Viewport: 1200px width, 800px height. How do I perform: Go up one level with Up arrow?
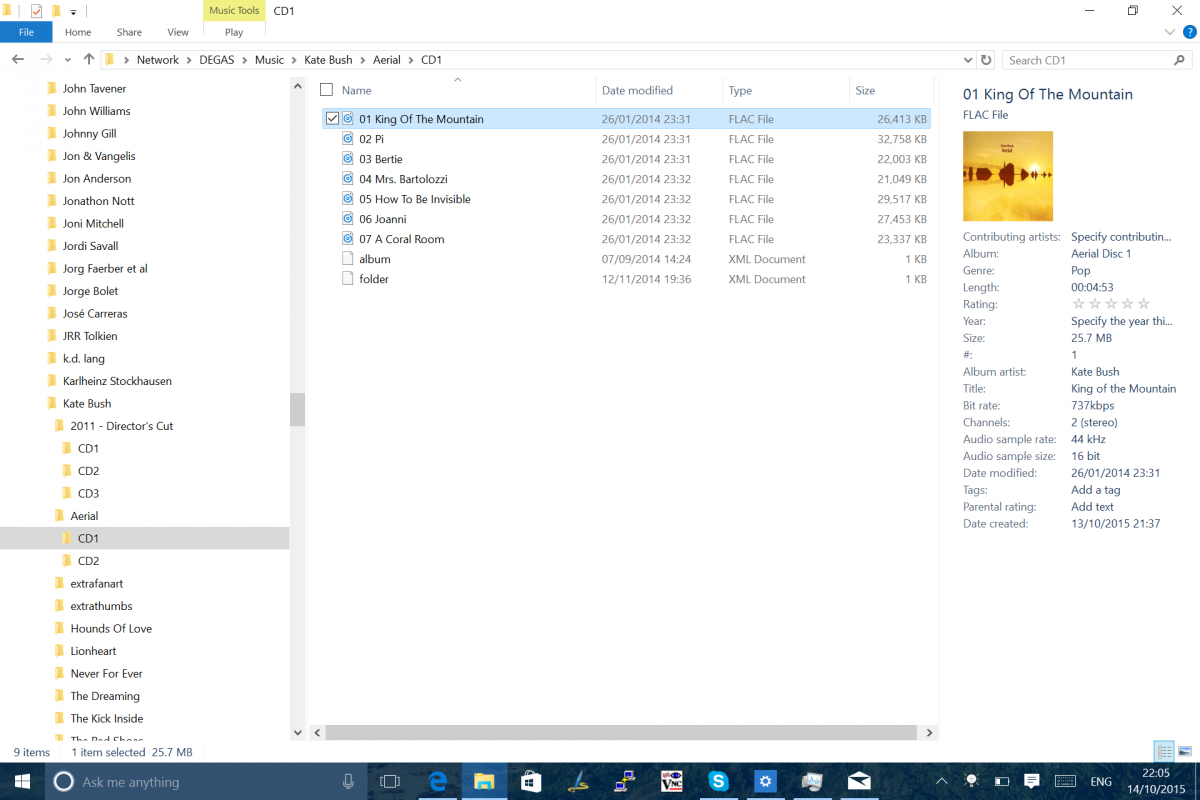[89, 60]
